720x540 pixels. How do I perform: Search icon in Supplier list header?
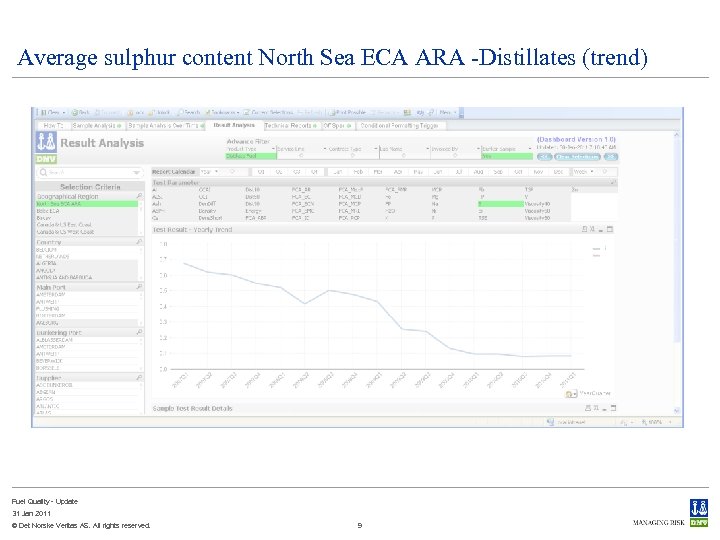140,377
